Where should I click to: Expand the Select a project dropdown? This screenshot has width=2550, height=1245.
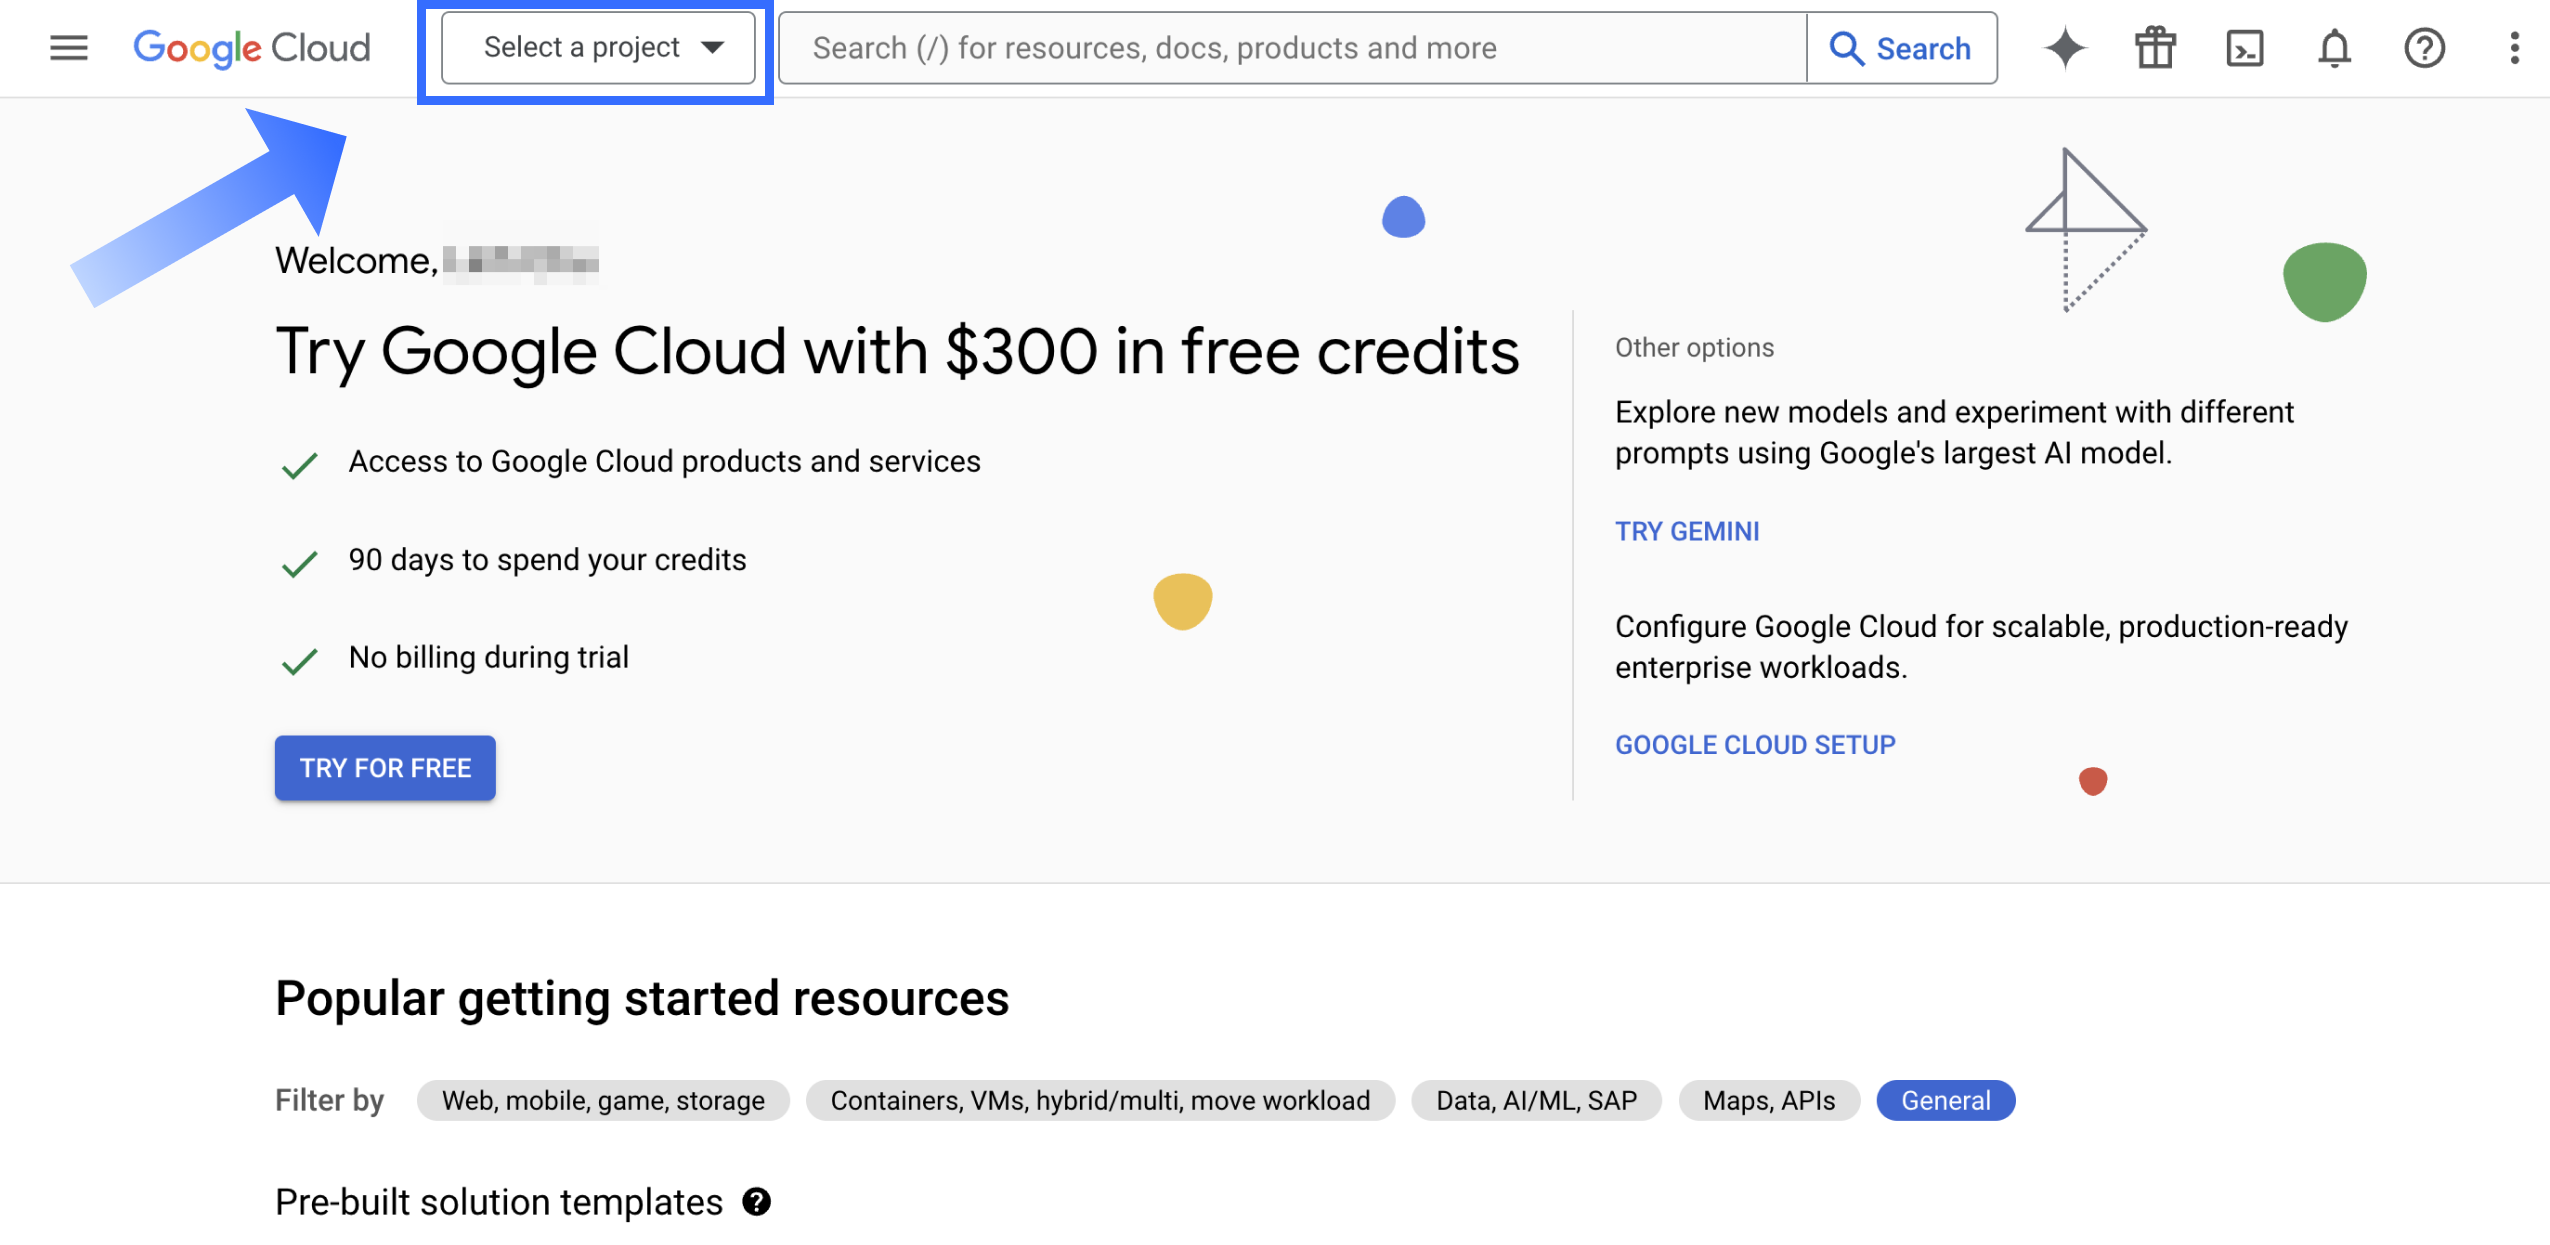pos(598,48)
